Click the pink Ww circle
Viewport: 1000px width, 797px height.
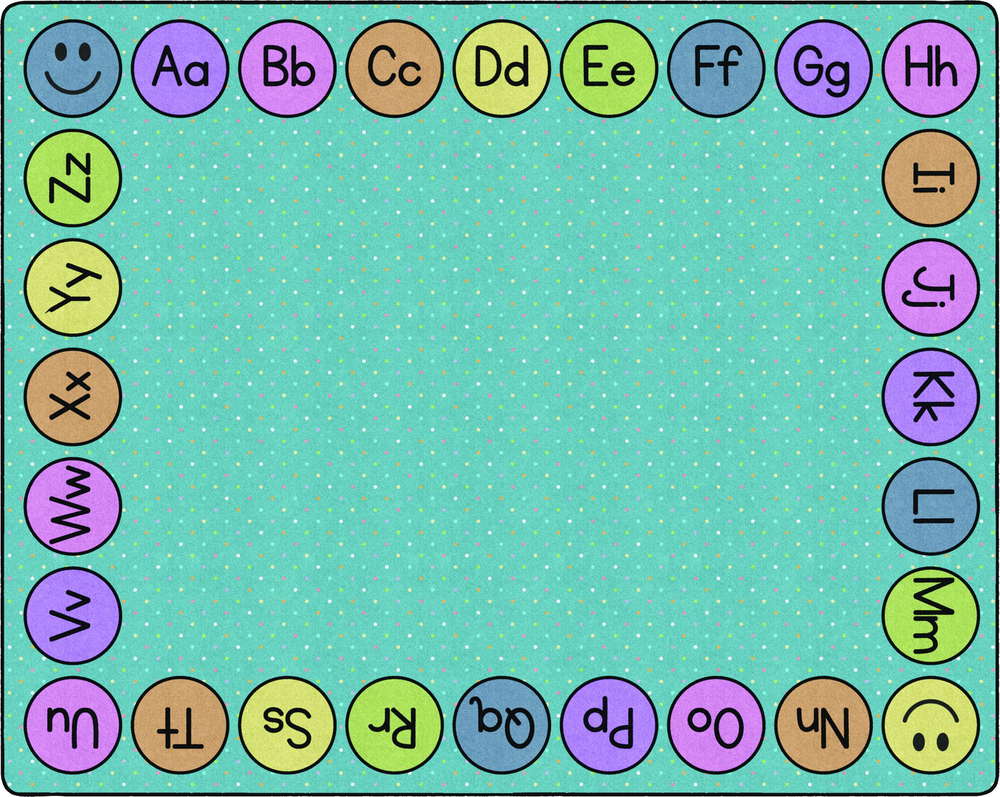(x=72, y=506)
